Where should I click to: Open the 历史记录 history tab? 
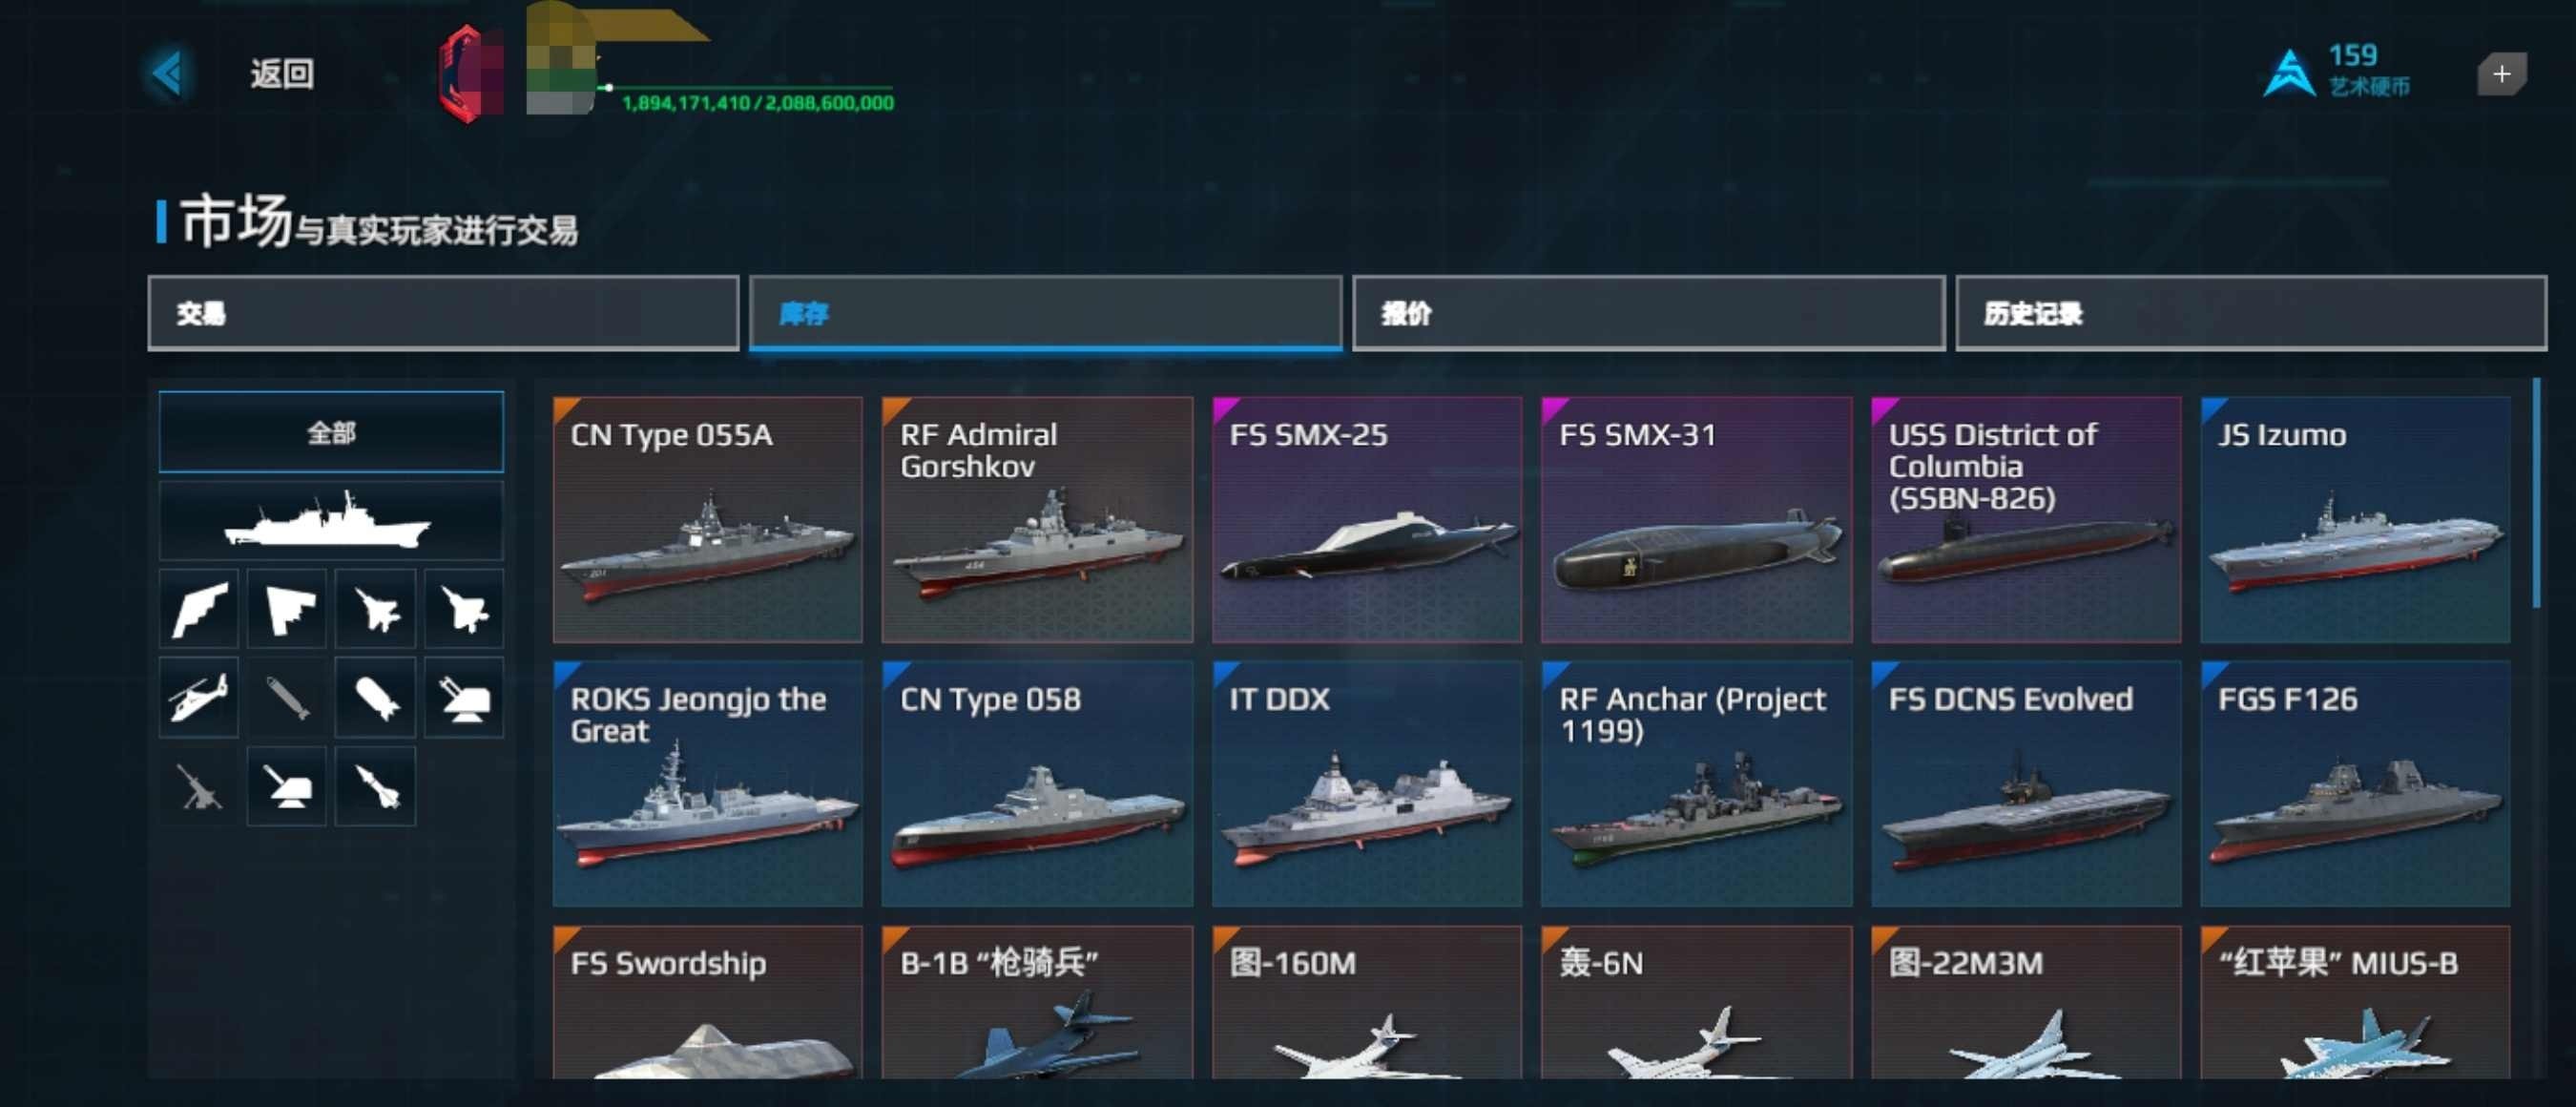[x=2251, y=313]
